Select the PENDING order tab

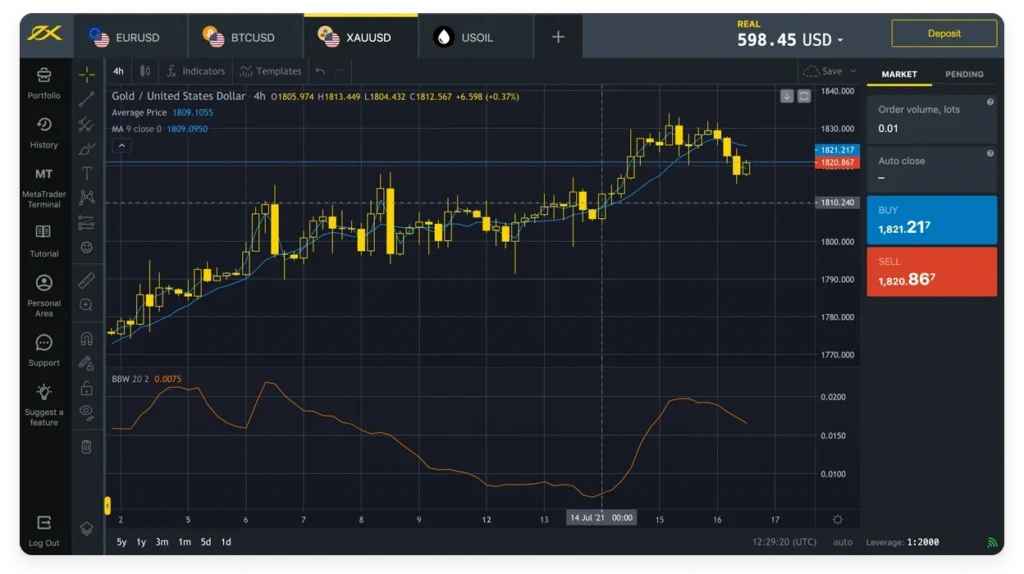pyautogui.click(x=964, y=74)
